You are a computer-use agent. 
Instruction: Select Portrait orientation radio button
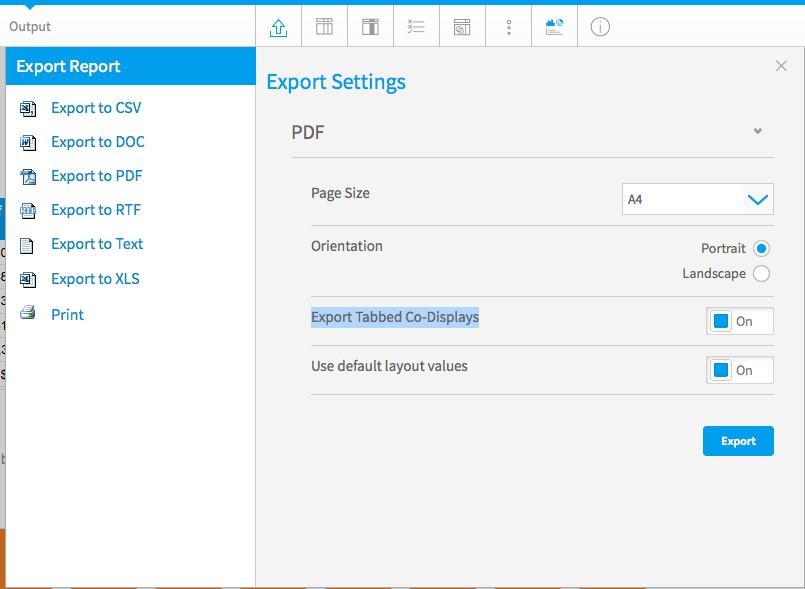click(761, 249)
